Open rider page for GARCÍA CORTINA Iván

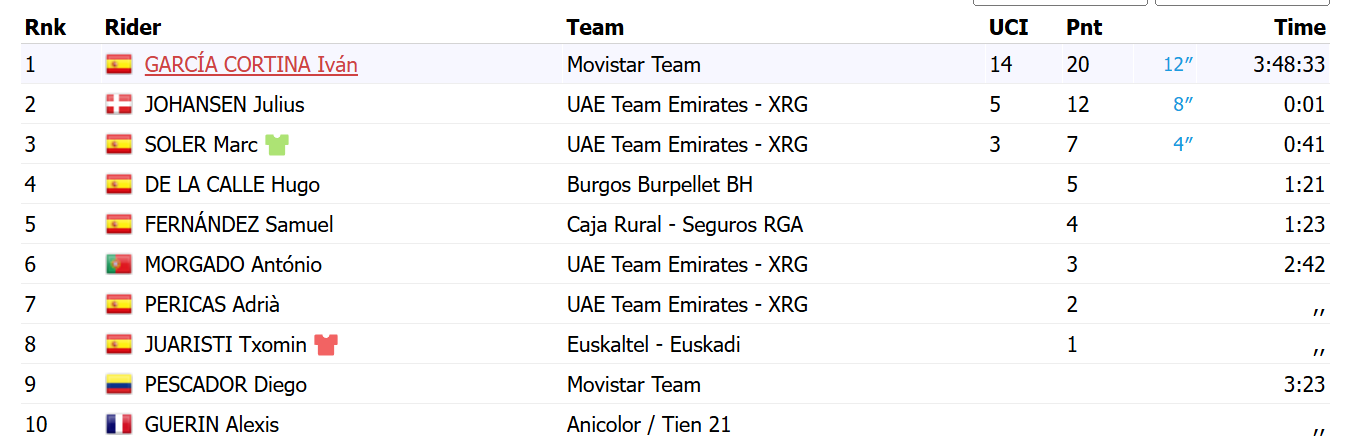coord(251,65)
